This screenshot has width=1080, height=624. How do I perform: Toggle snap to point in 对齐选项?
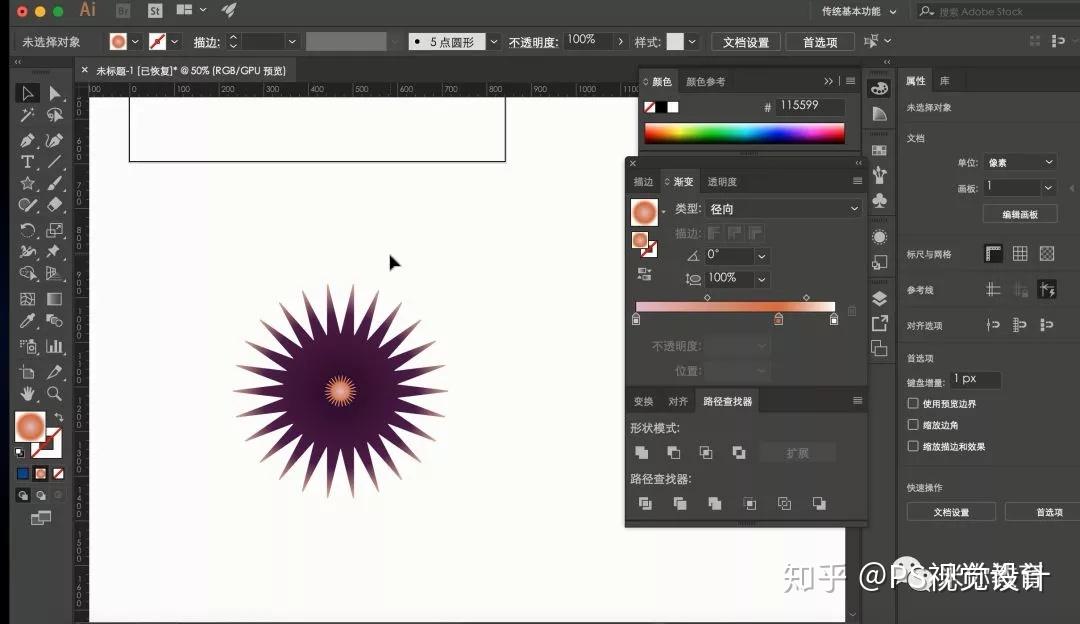[993, 324]
